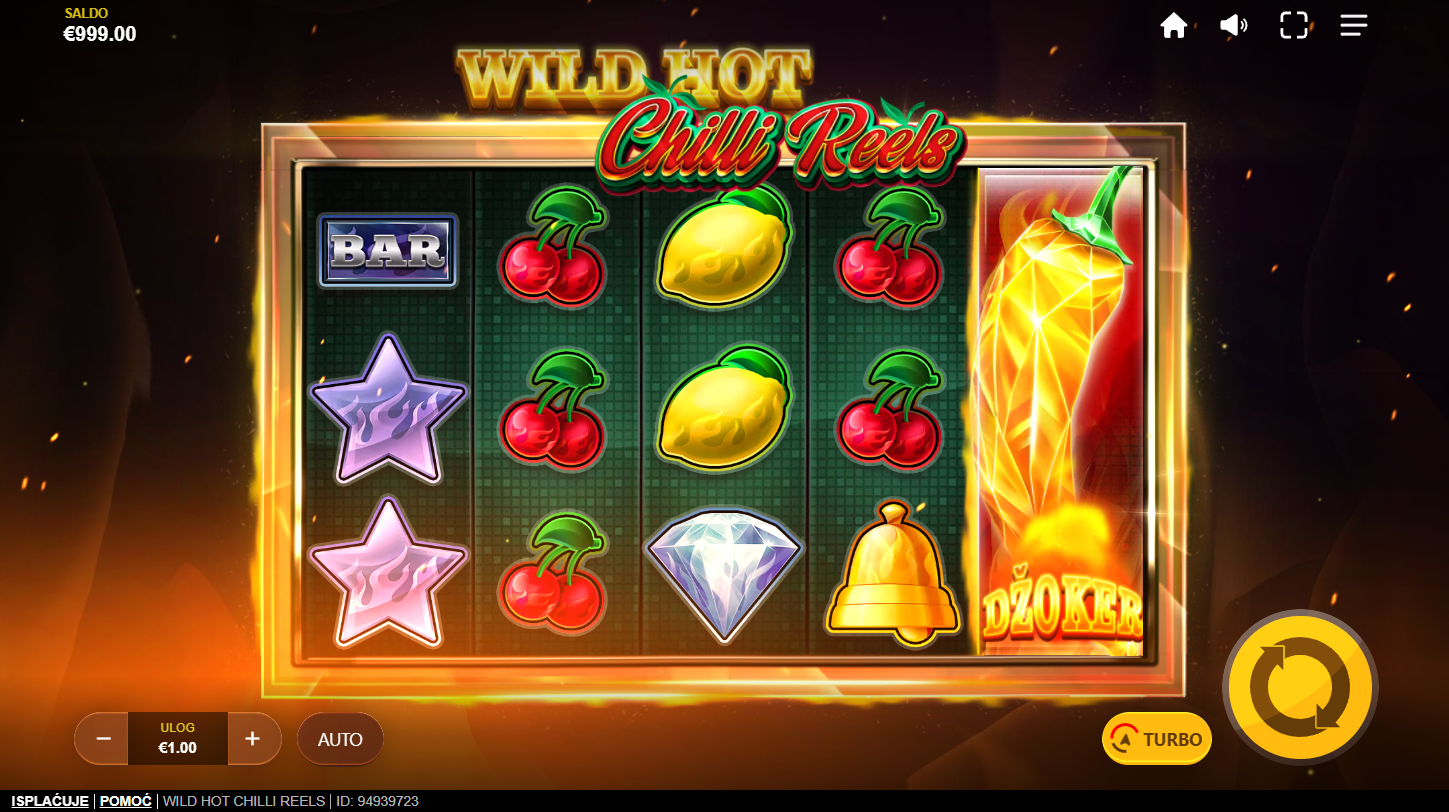Image resolution: width=1449 pixels, height=812 pixels.
Task: Click the top lemon symbol
Action: click(724, 246)
